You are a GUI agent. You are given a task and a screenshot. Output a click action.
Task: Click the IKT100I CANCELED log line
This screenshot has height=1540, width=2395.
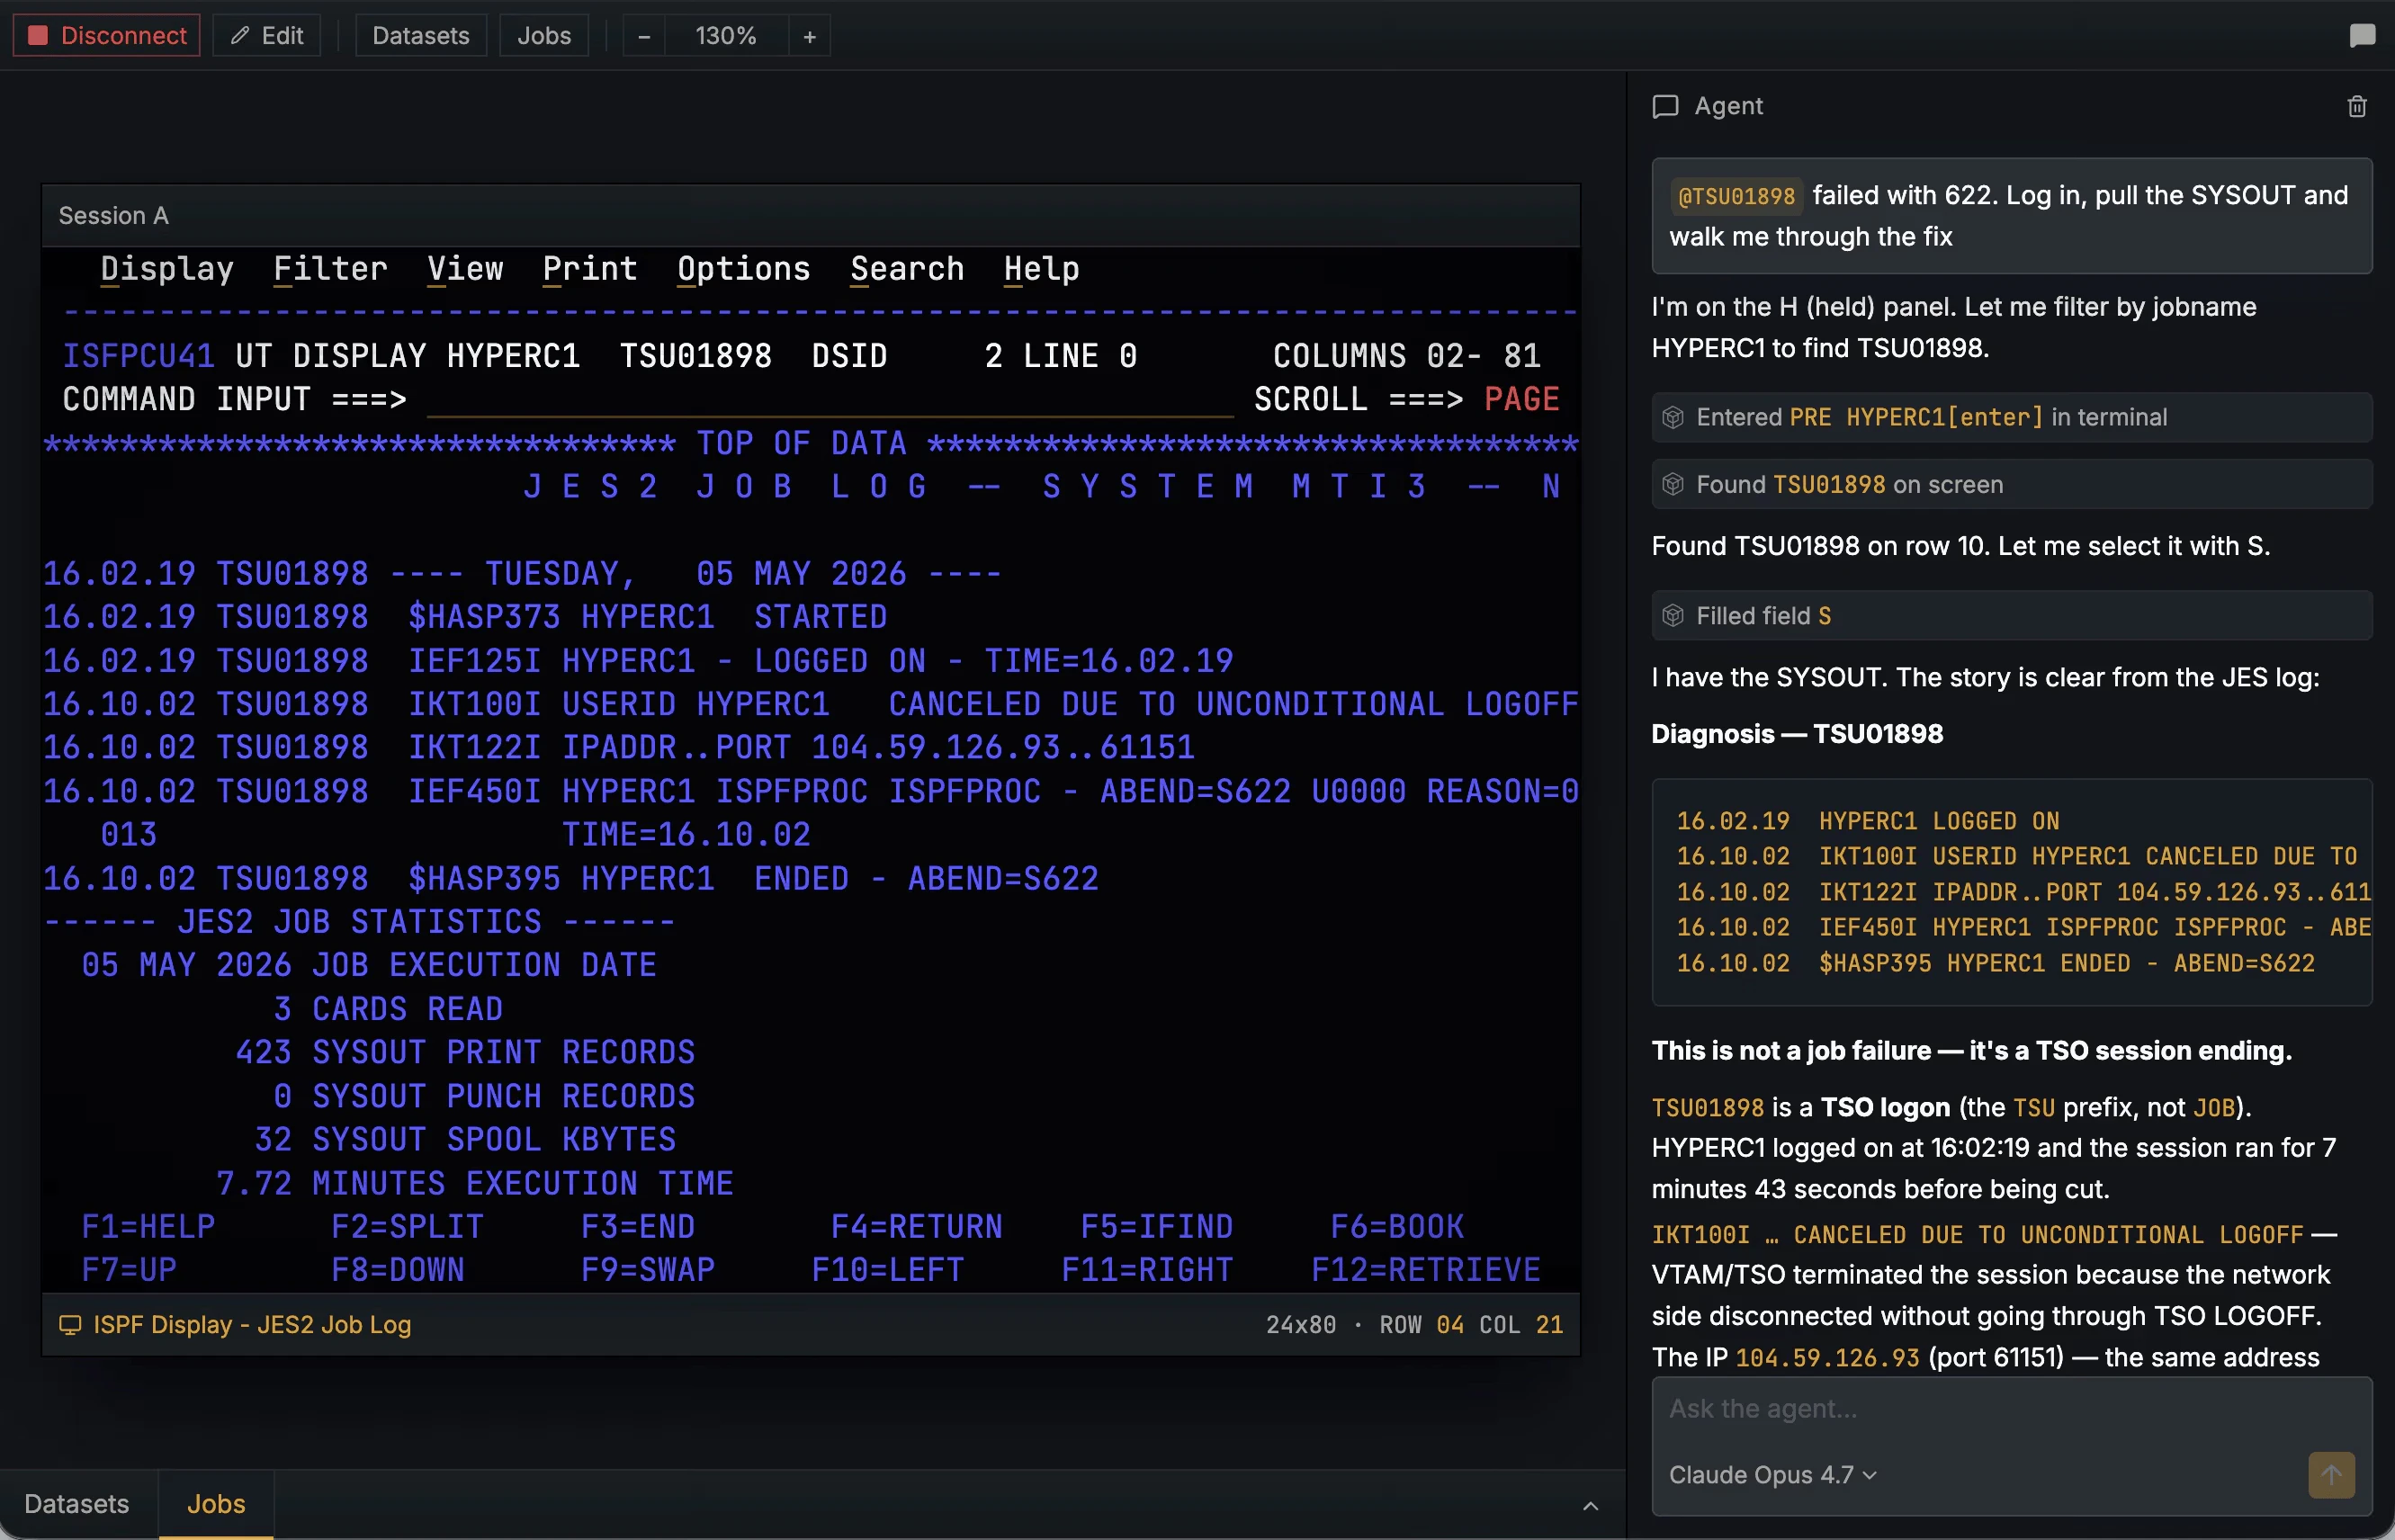pyautogui.click(x=811, y=705)
